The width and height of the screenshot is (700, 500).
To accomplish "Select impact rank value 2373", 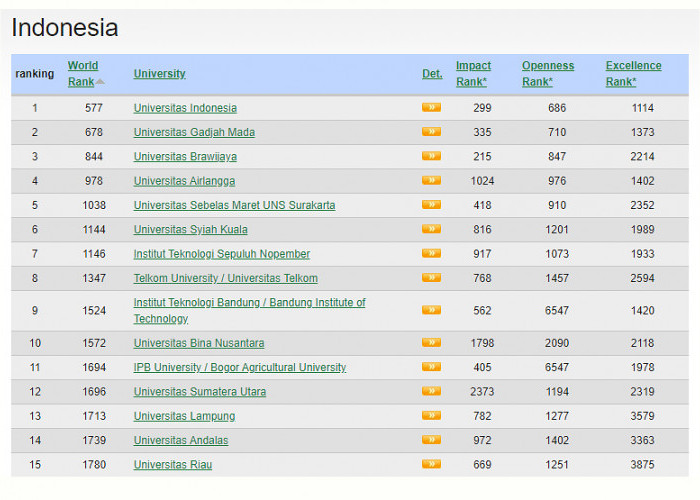I will pos(482,392).
